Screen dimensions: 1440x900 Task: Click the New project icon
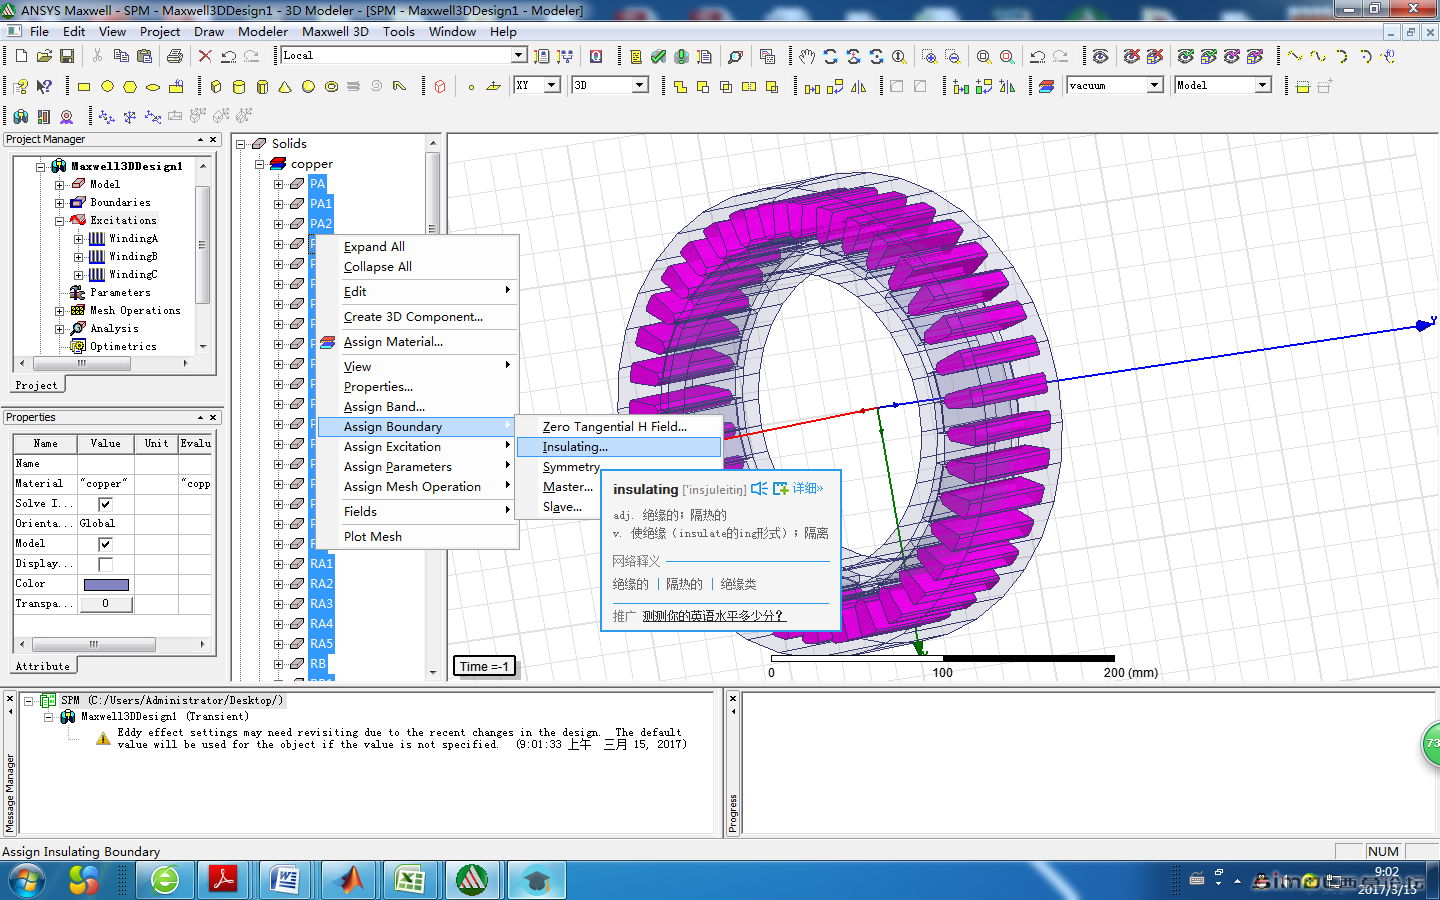pos(20,56)
